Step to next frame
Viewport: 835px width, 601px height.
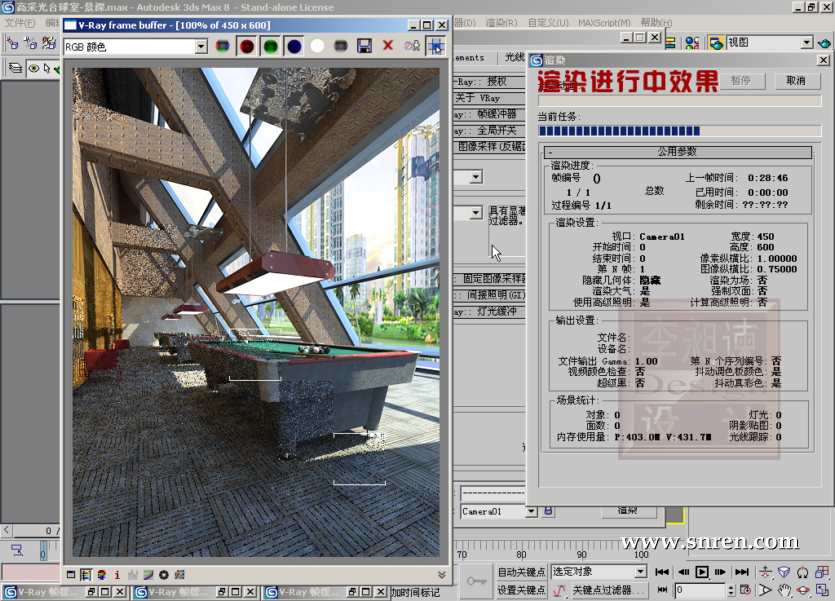click(720, 572)
